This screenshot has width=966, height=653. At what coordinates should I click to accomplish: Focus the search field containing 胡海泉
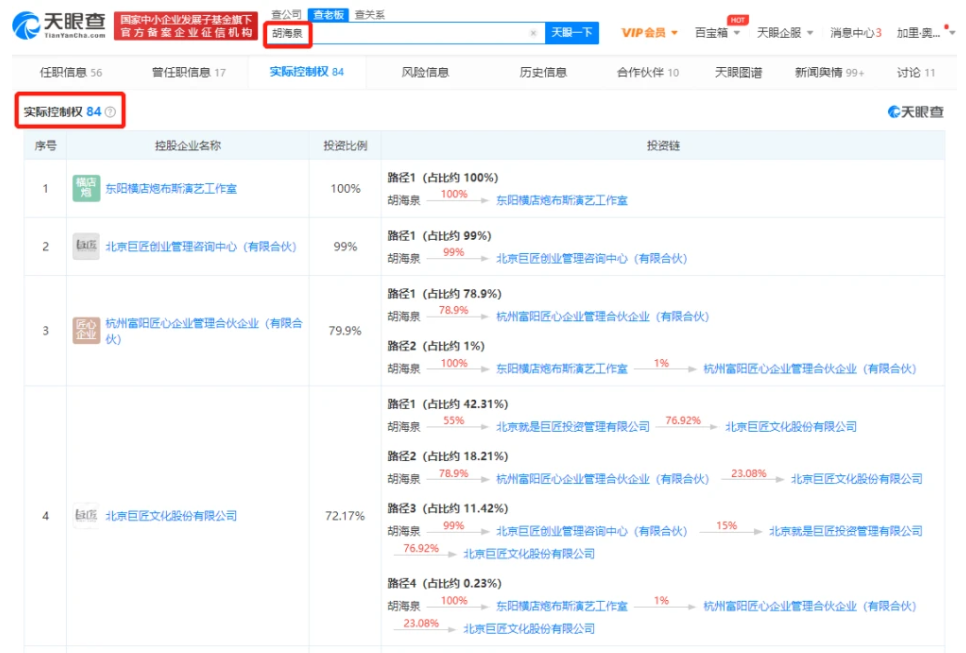(x=405, y=33)
